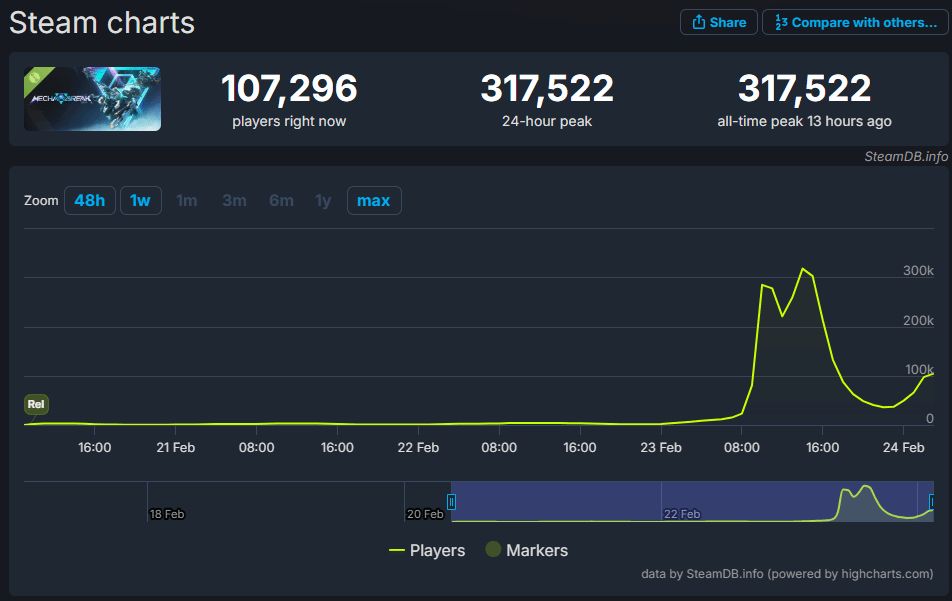Select the 6m zoom option
Image resolution: width=952 pixels, height=601 pixels.
(281, 200)
